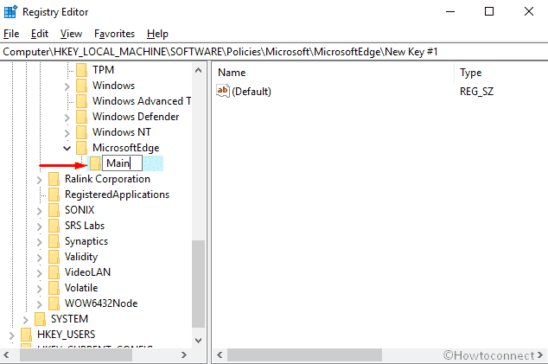
Task: Expand the VideoLAN key
Action: click(39, 273)
